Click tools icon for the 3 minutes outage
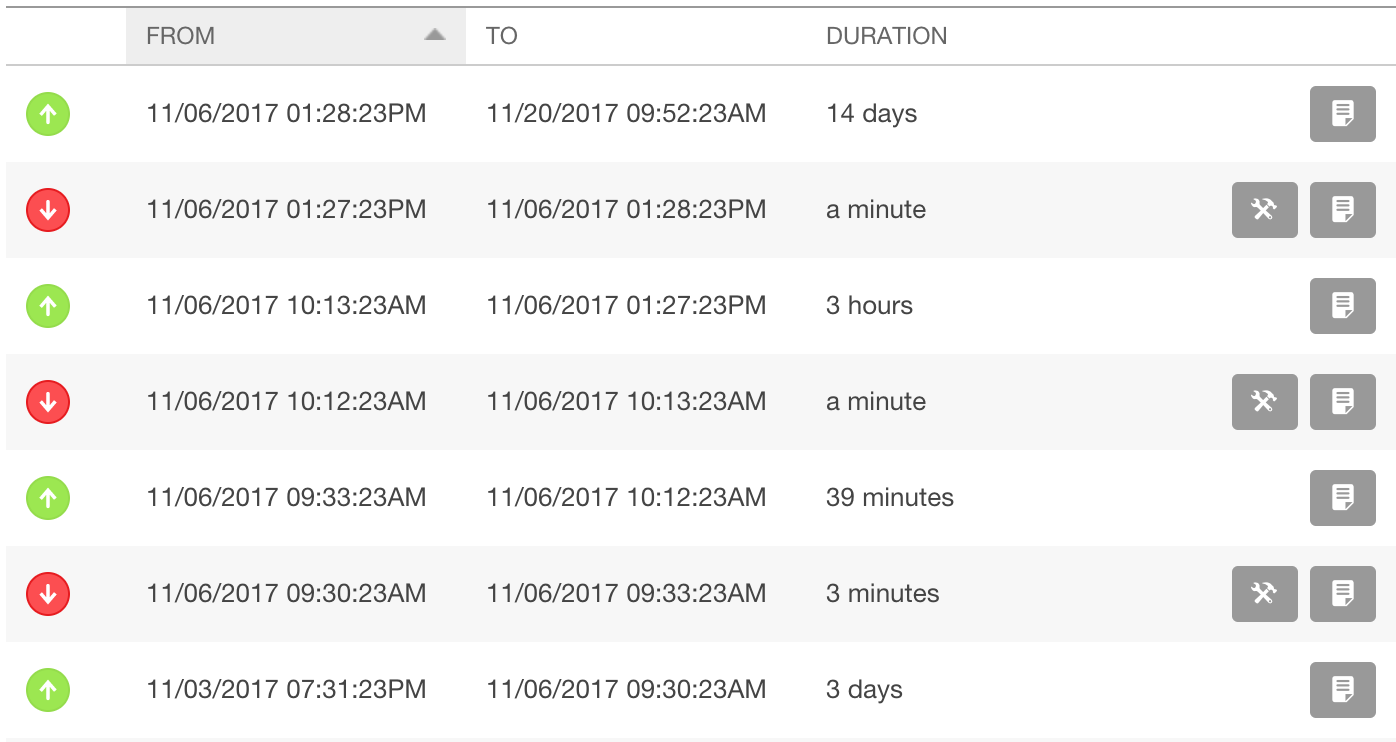The width and height of the screenshot is (1396, 742). coord(1265,594)
